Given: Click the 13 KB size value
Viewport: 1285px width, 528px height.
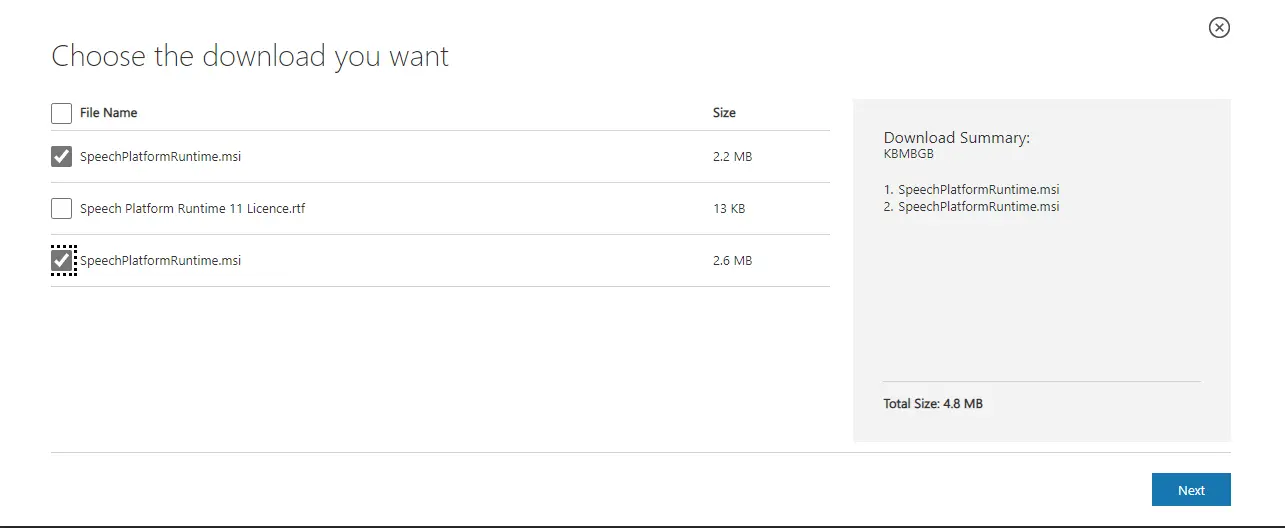Looking at the screenshot, I should [729, 209].
